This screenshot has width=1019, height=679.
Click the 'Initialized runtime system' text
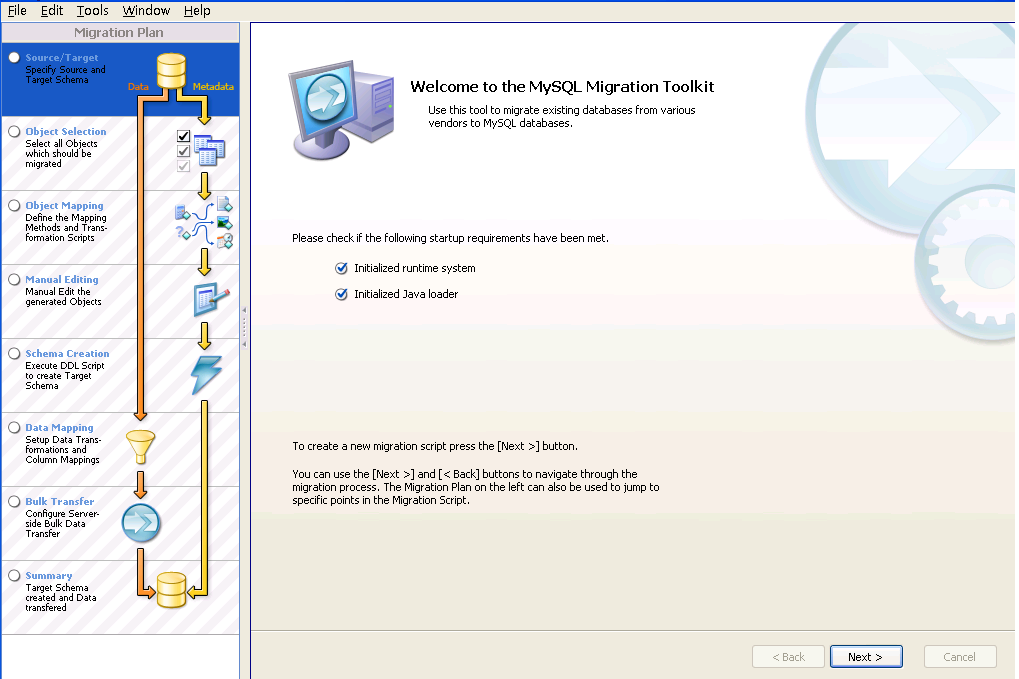(x=415, y=268)
